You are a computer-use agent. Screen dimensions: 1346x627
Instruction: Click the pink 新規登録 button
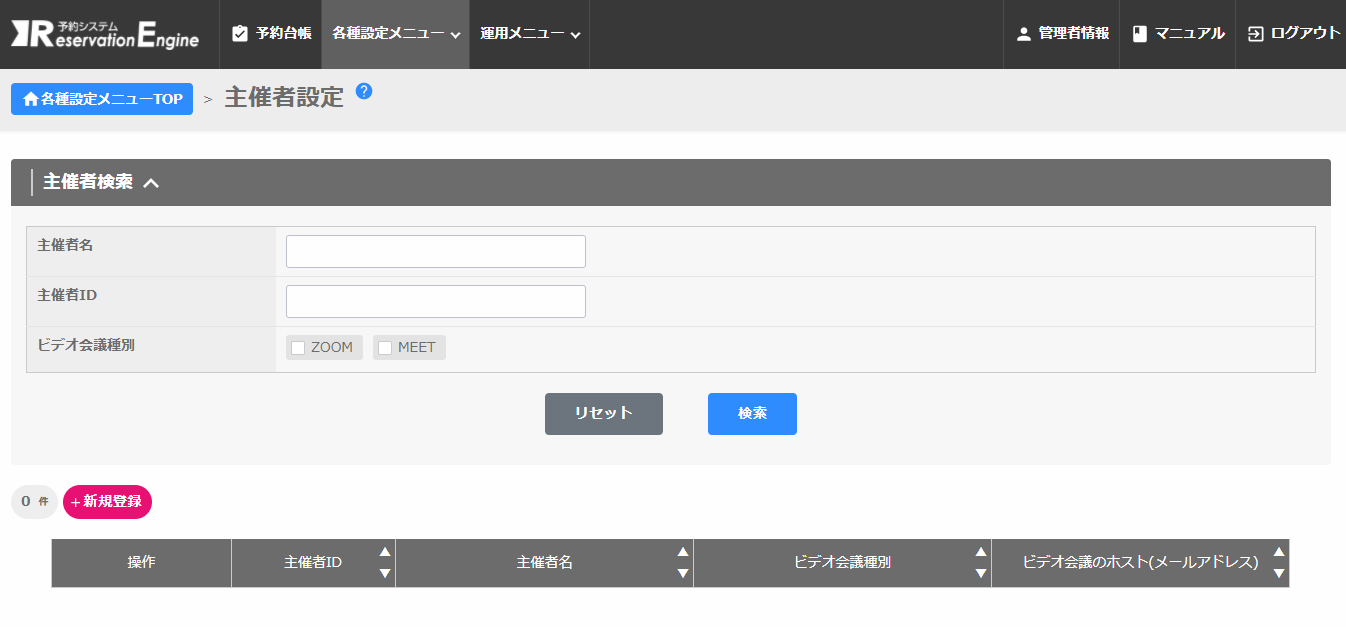click(107, 502)
